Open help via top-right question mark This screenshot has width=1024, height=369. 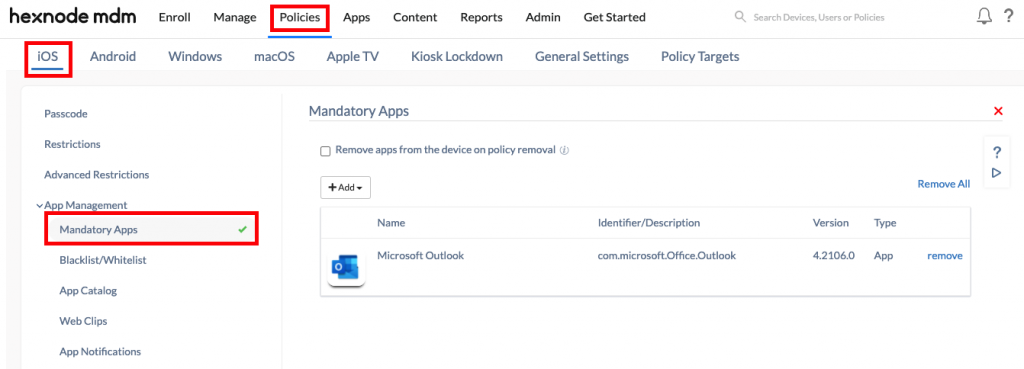coord(1008,17)
